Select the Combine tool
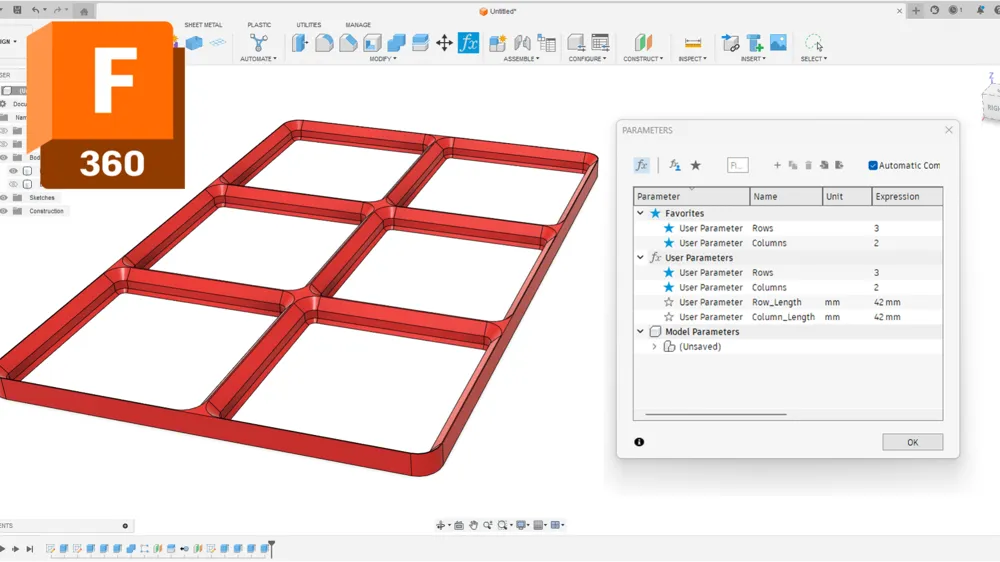The height and width of the screenshot is (562, 1000). [396, 43]
